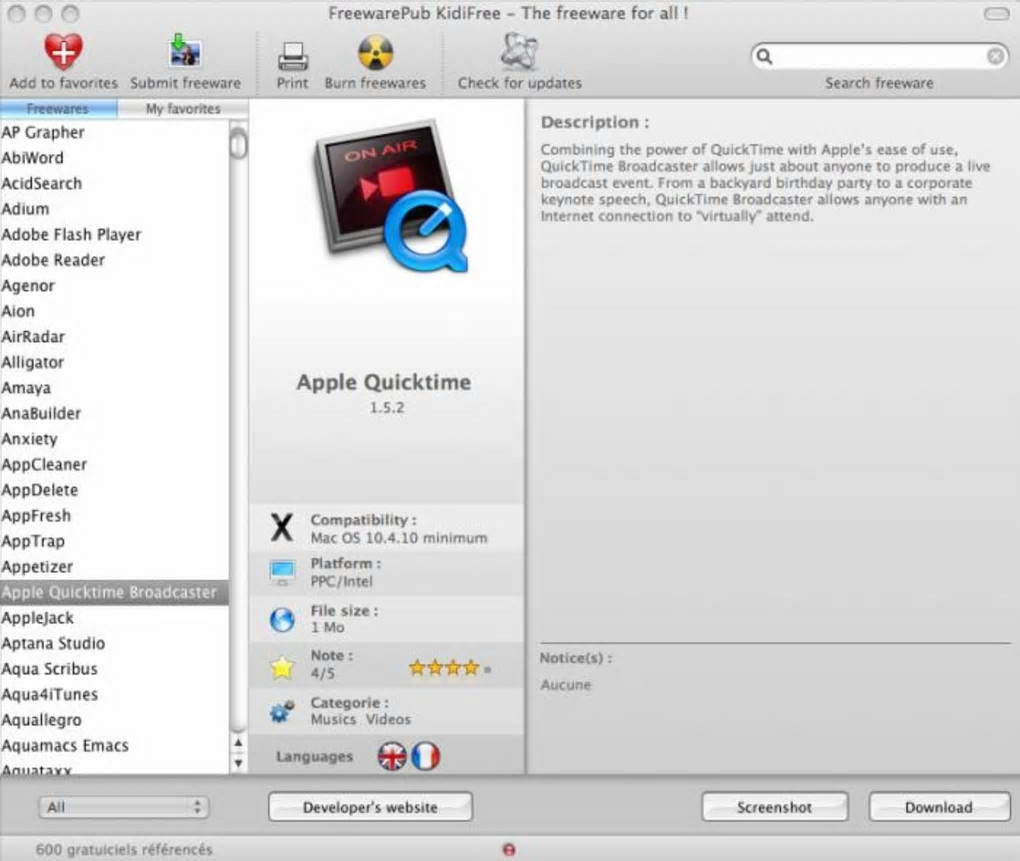The image size is (1020, 861).
Task: Select AppDelete in the freeware list
Action: 114,490
